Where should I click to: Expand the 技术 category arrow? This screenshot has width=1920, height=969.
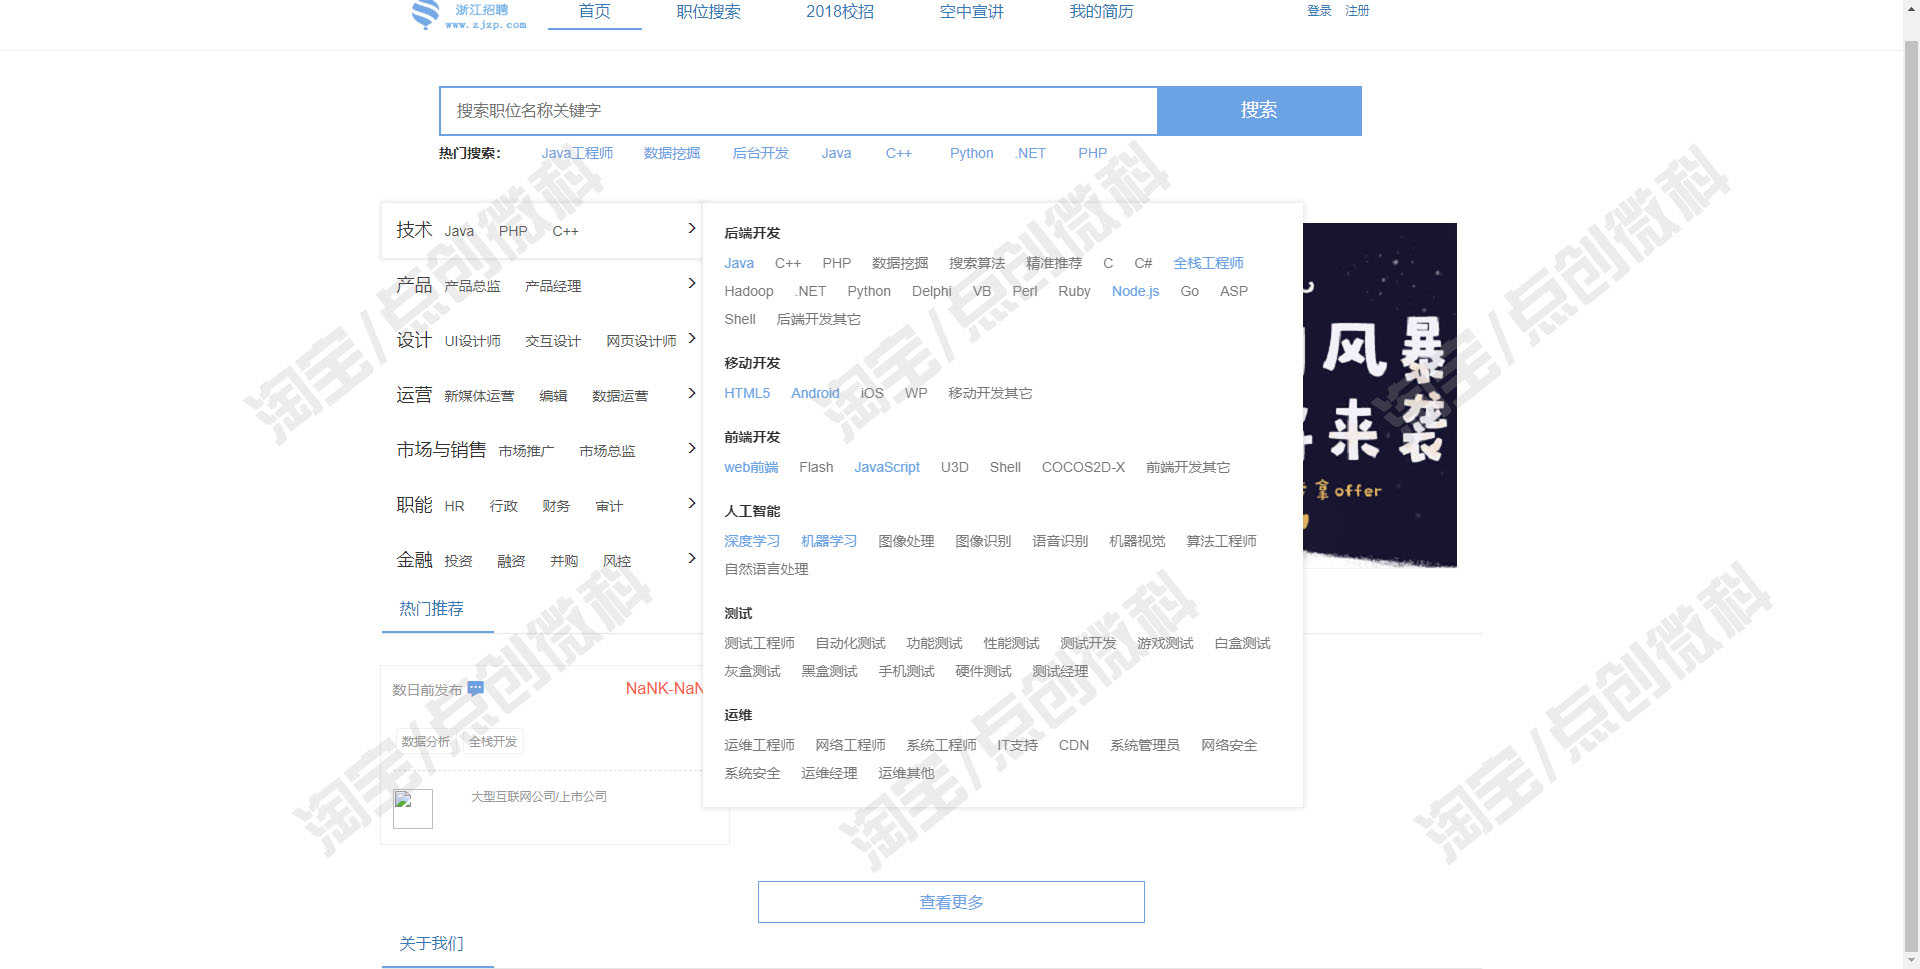691,229
